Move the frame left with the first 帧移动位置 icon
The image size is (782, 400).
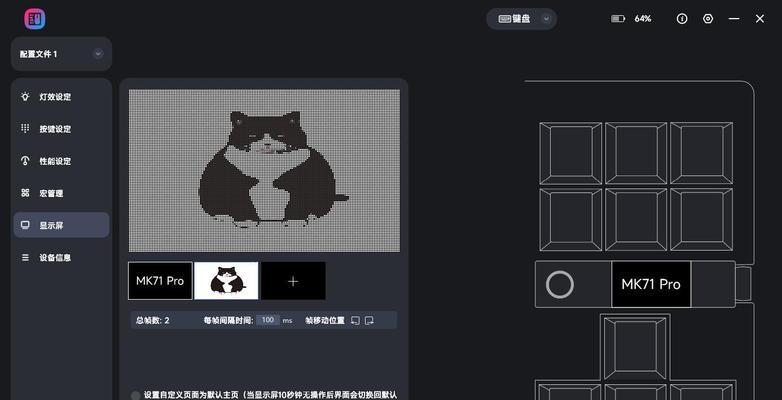point(355,320)
